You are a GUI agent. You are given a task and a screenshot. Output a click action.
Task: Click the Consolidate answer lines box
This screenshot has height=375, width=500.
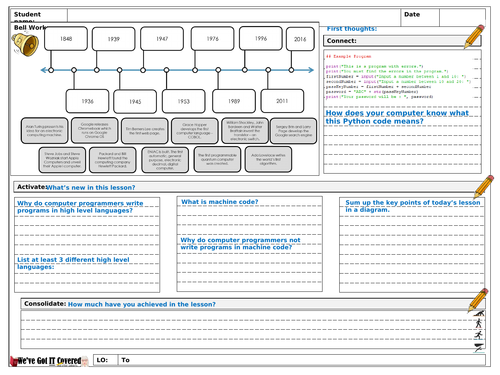pyautogui.click(x=253, y=330)
